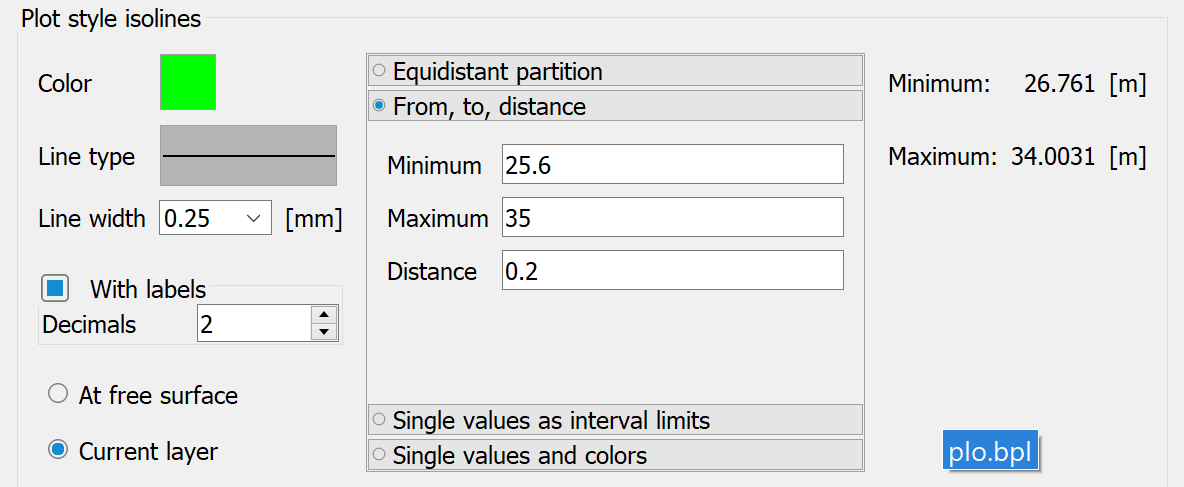Viewport: 1184px width, 487px height.
Task: Expand Single values and colors section
Action: click(615, 455)
